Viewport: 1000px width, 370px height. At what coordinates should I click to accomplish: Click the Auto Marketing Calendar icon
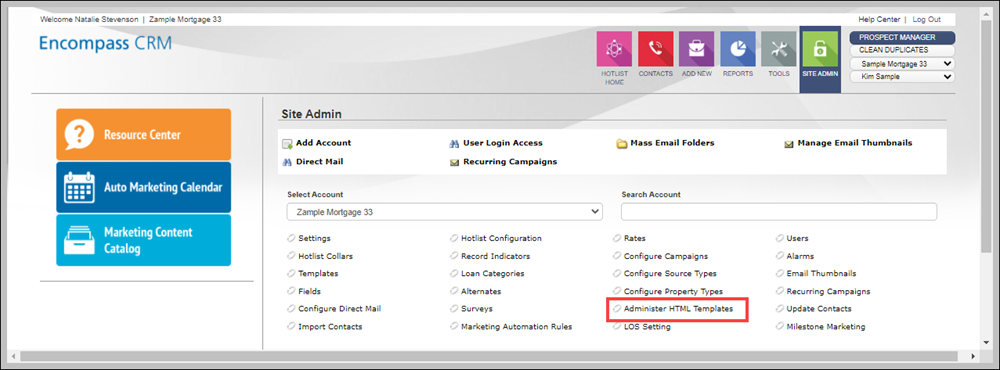click(80, 188)
